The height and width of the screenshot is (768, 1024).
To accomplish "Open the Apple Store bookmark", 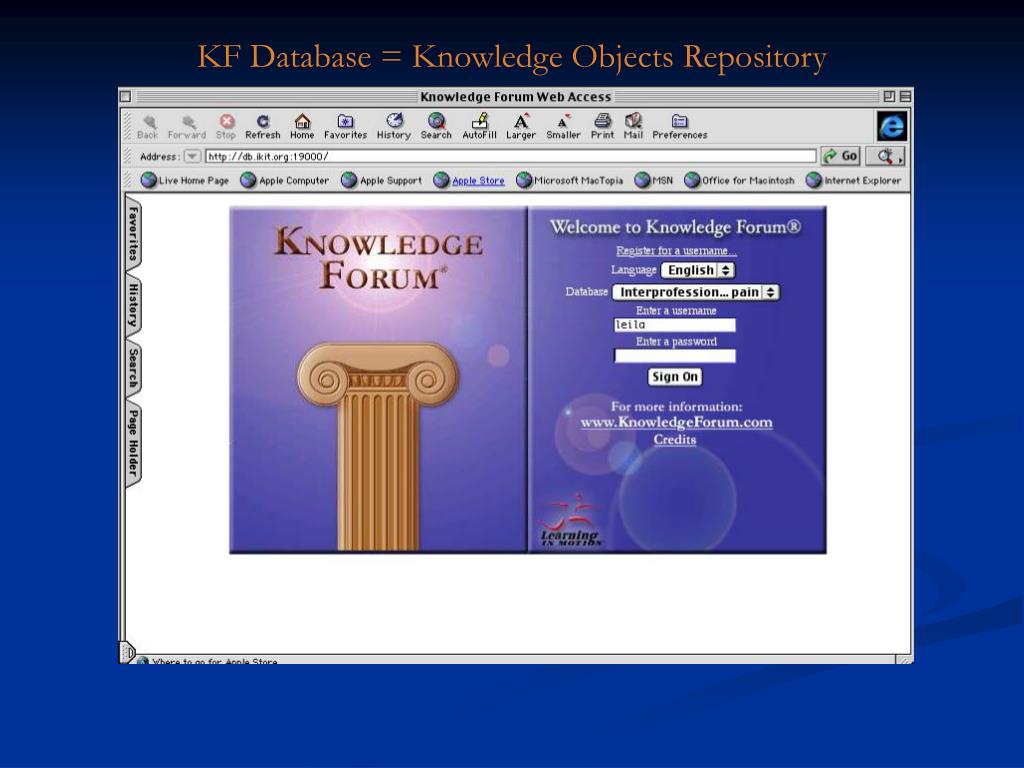I will tap(469, 180).
